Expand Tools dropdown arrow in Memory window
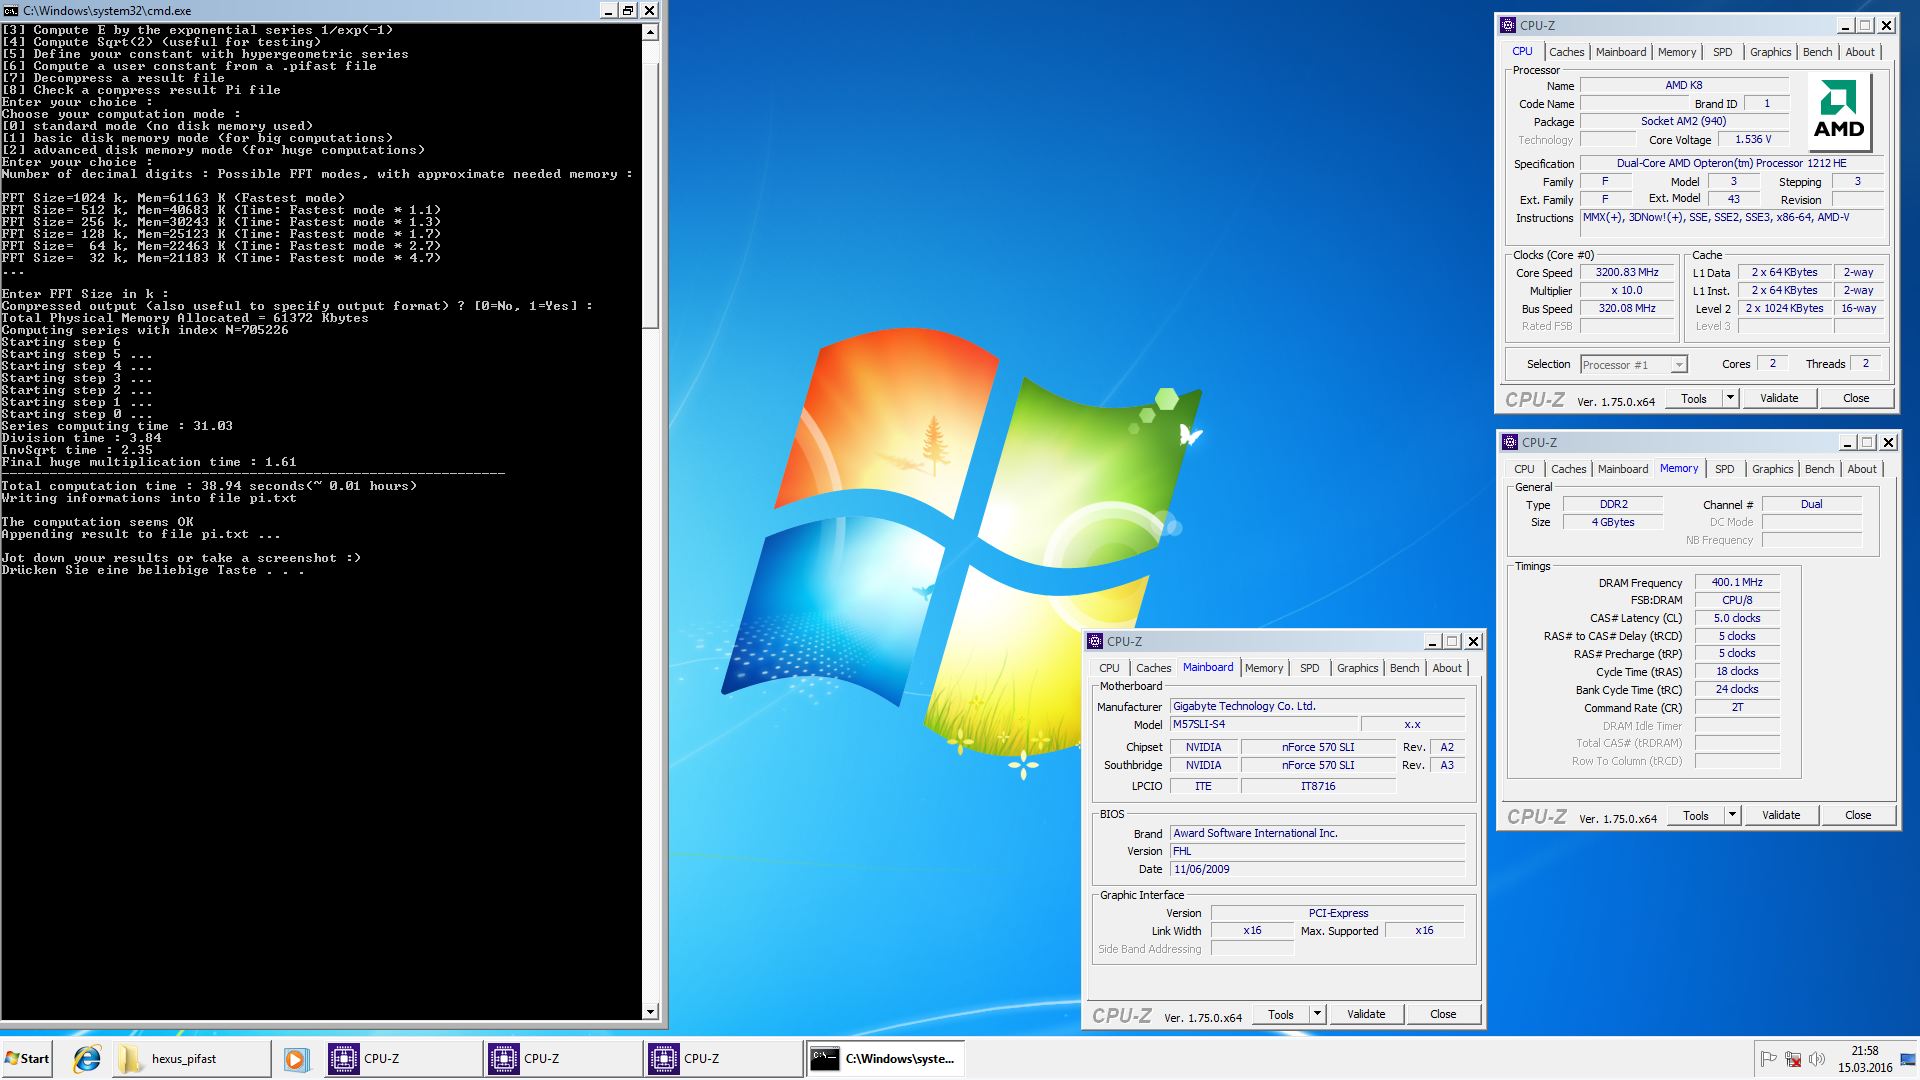The height and width of the screenshot is (1080, 1920). click(1732, 815)
